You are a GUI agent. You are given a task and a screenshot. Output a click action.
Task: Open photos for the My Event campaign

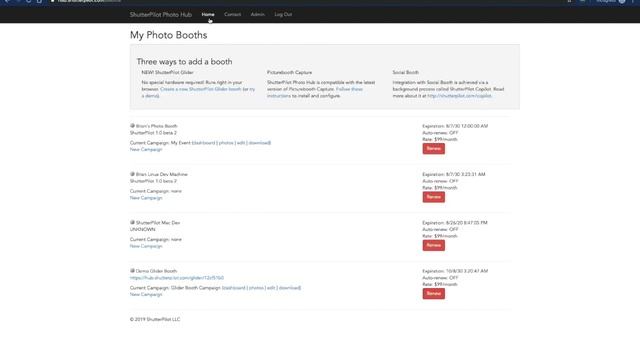(226, 143)
